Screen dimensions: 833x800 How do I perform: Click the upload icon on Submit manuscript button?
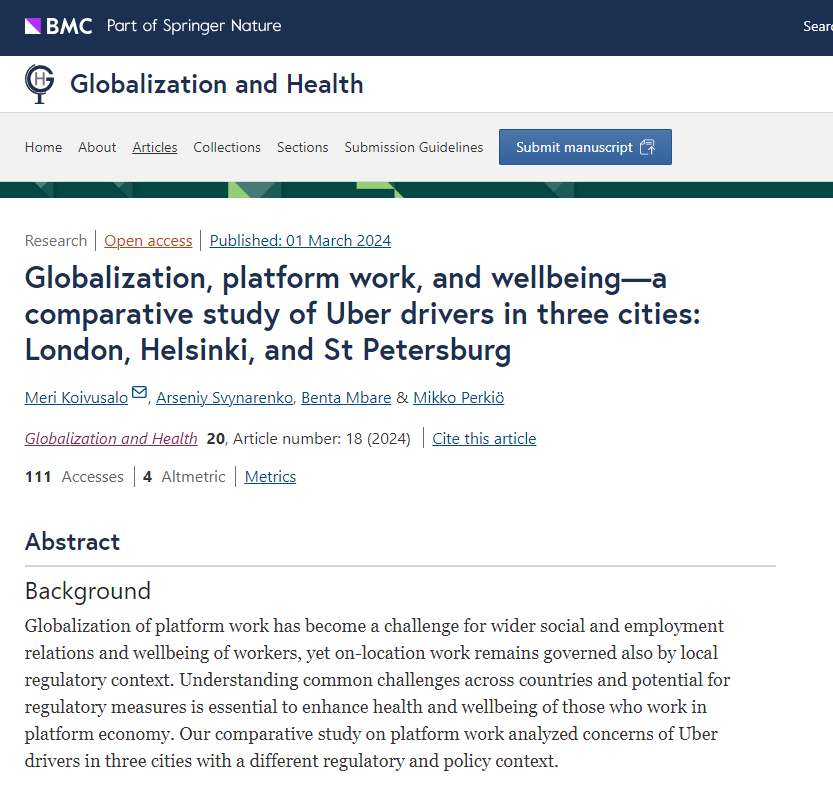[x=648, y=147]
